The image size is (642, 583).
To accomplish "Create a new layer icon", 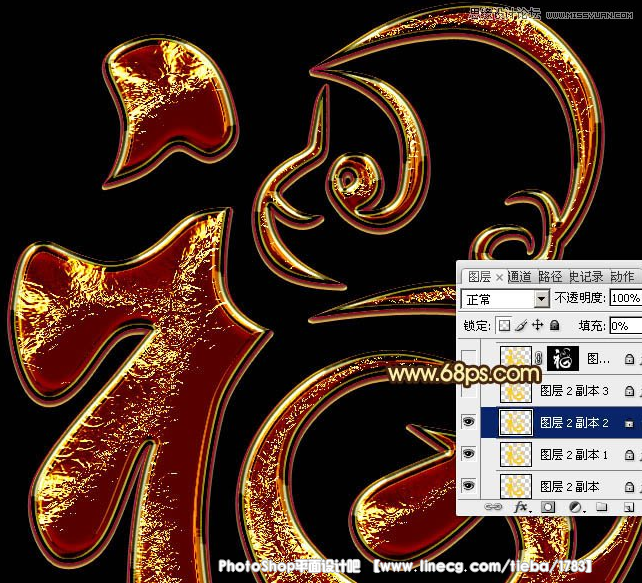I will pyautogui.click(x=628, y=507).
